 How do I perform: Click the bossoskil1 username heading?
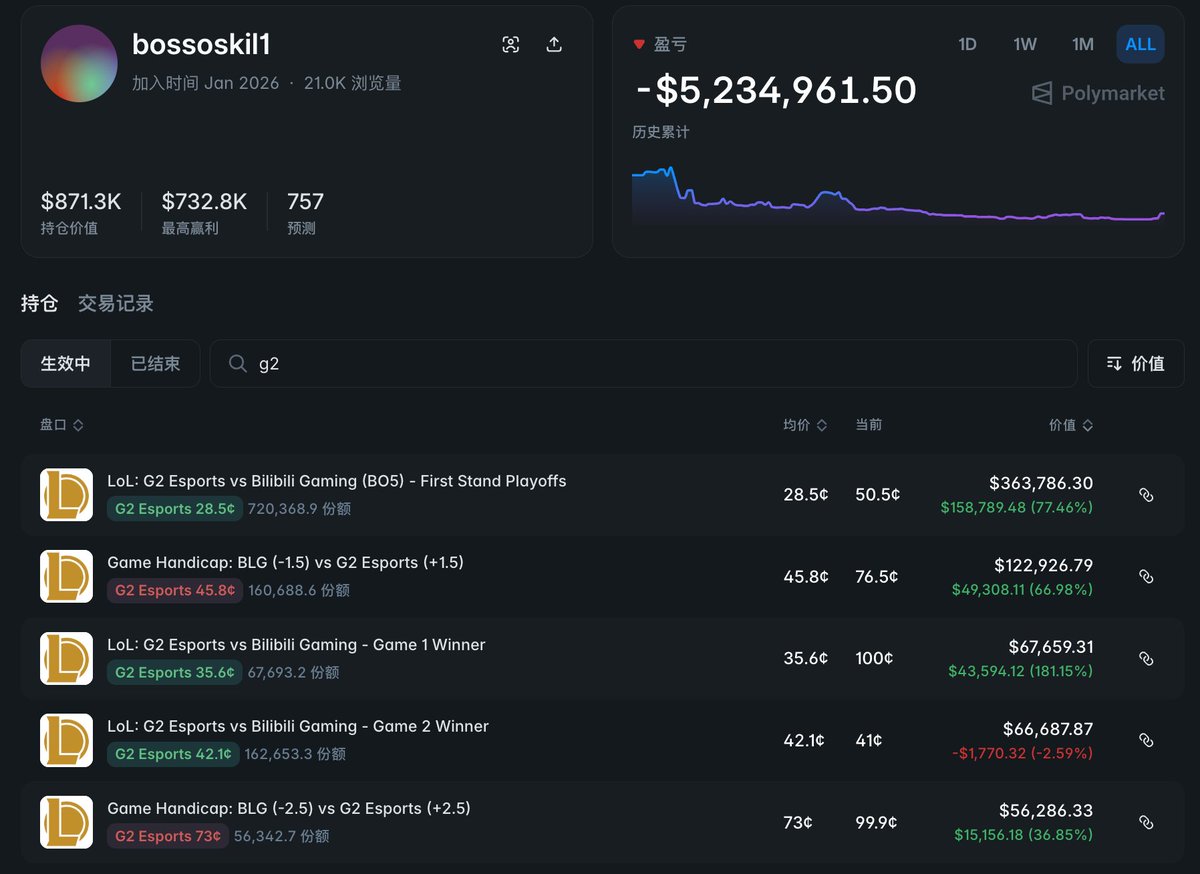point(201,45)
